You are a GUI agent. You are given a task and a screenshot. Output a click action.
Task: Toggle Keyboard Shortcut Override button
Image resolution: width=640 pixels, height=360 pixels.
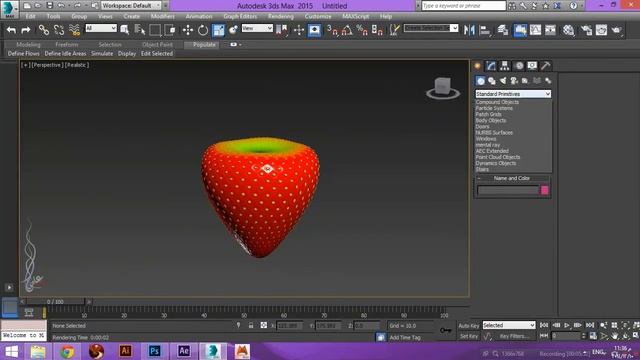(x=314, y=30)
